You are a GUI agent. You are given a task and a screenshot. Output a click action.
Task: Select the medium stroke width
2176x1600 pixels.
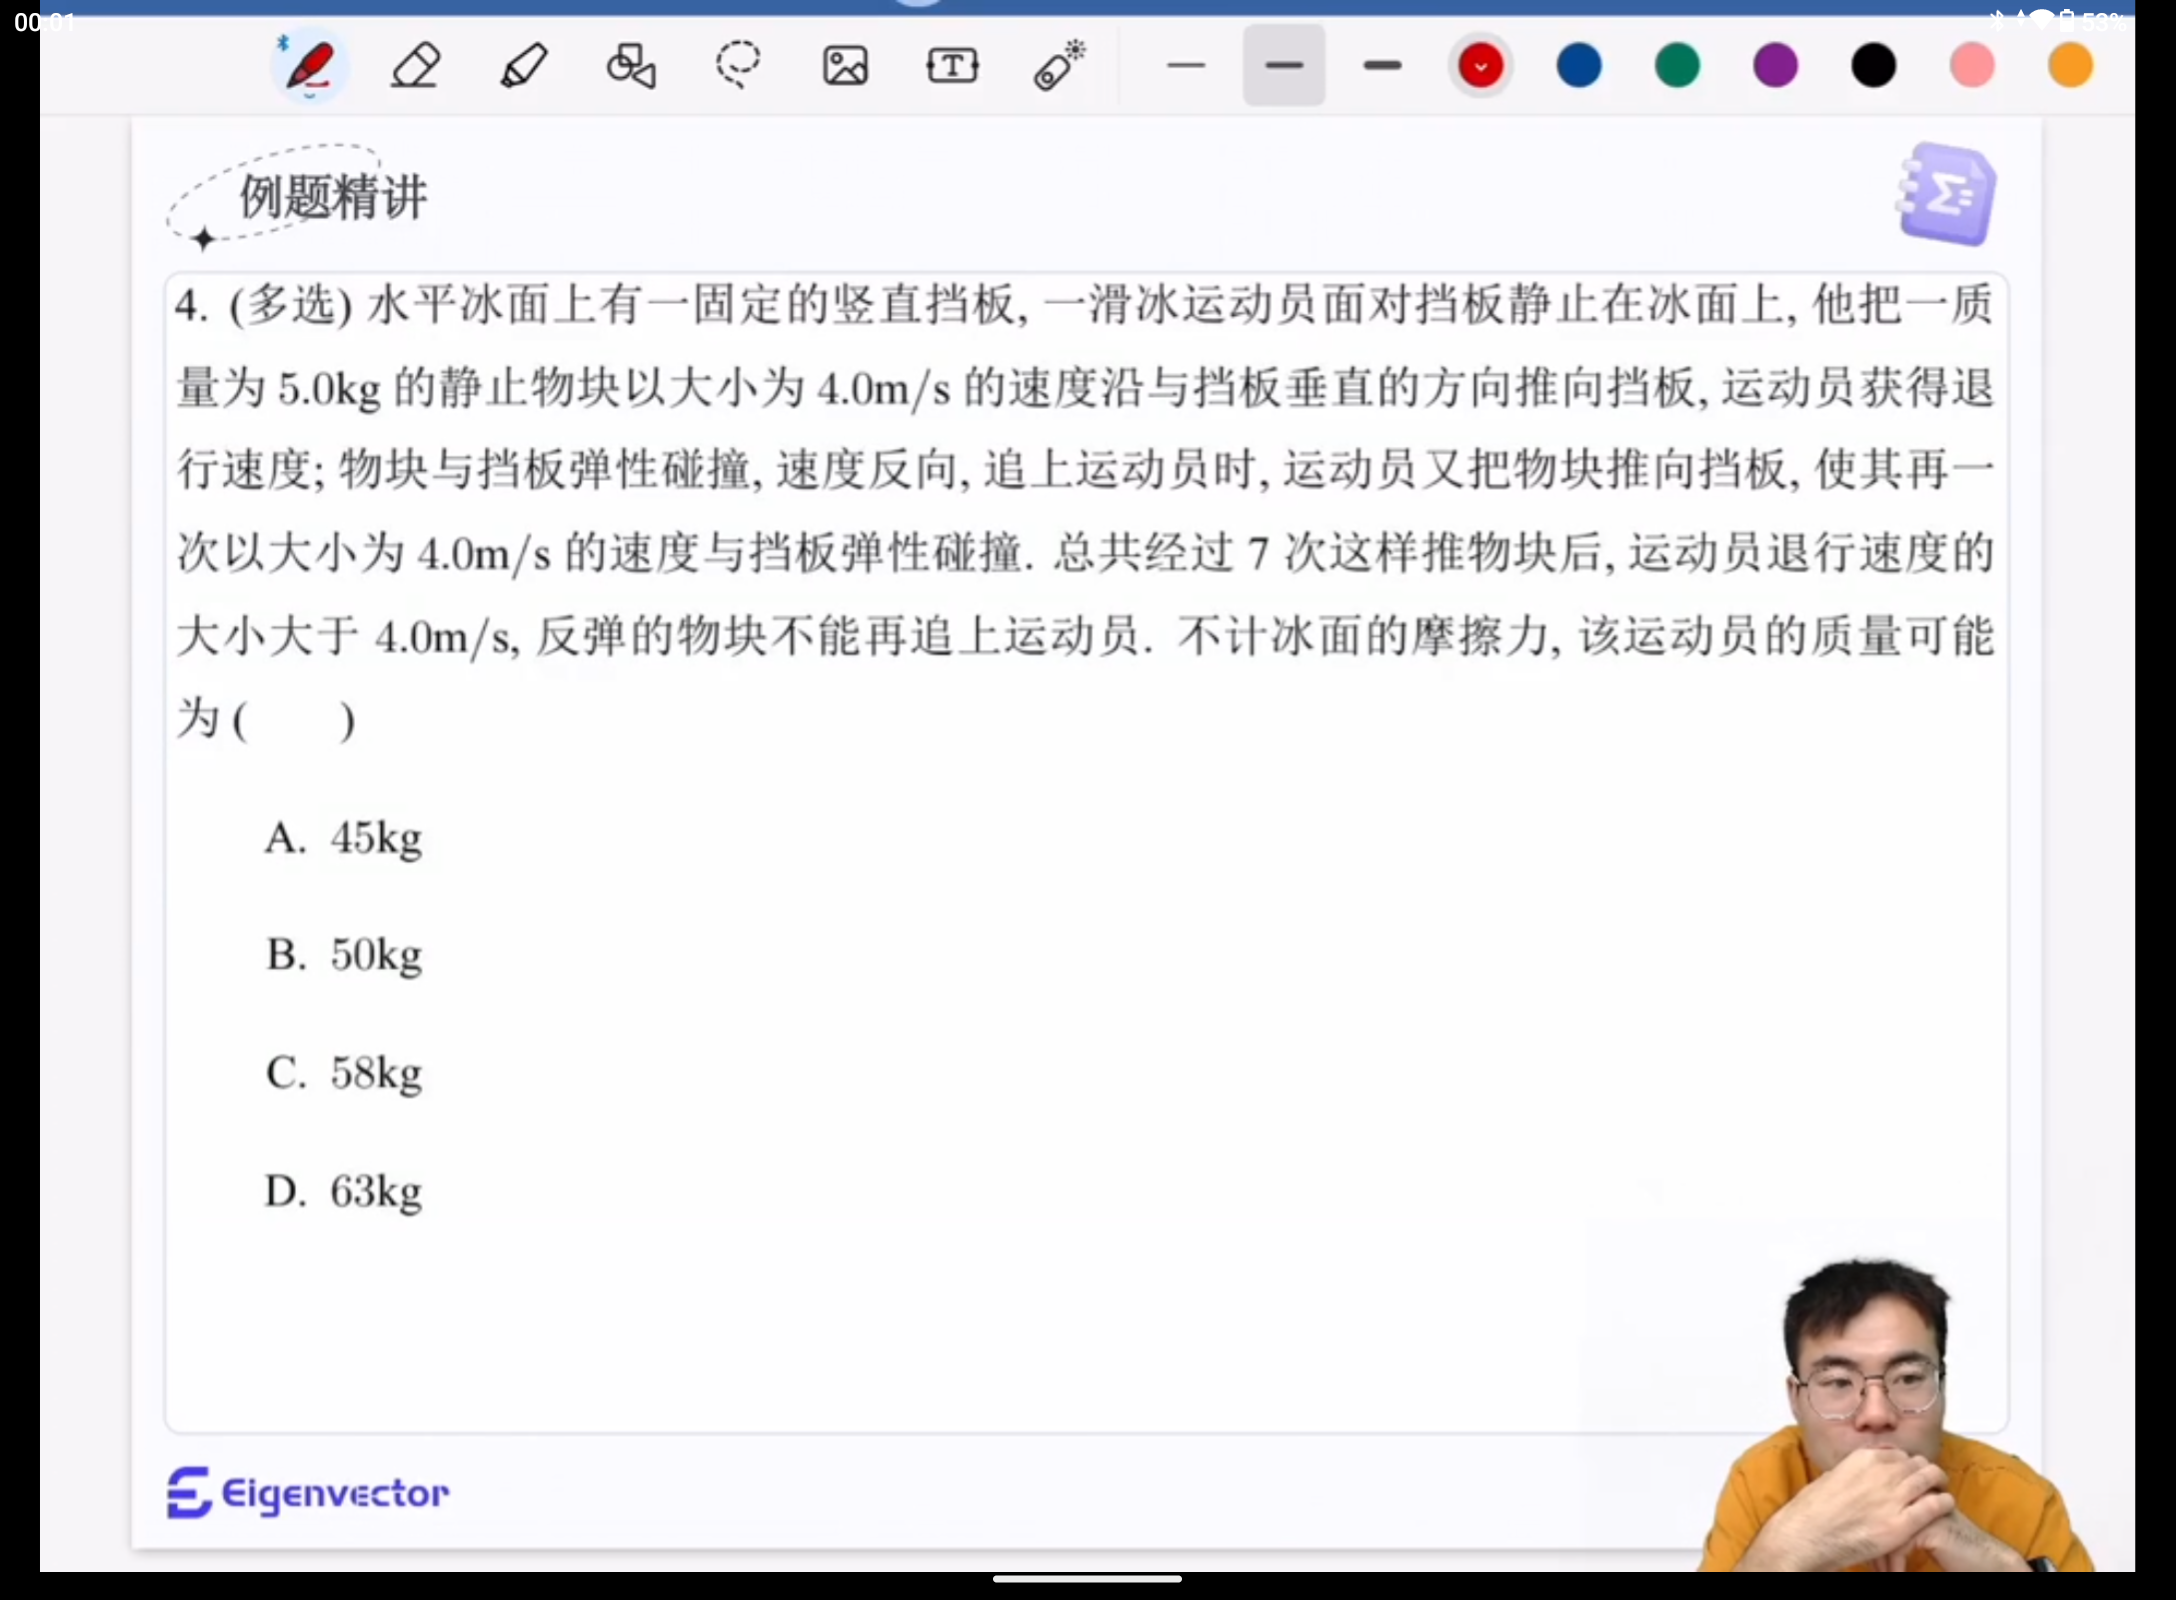pyautogui.click(x=1284, y=65)
